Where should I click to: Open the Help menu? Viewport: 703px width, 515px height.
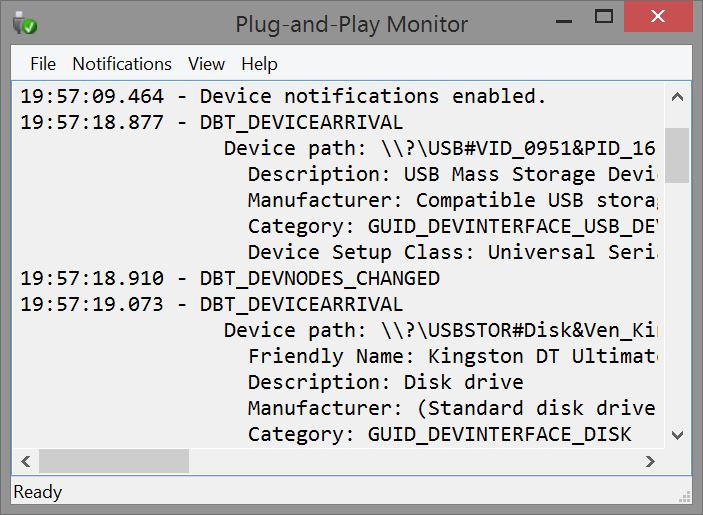click(259, 64)
